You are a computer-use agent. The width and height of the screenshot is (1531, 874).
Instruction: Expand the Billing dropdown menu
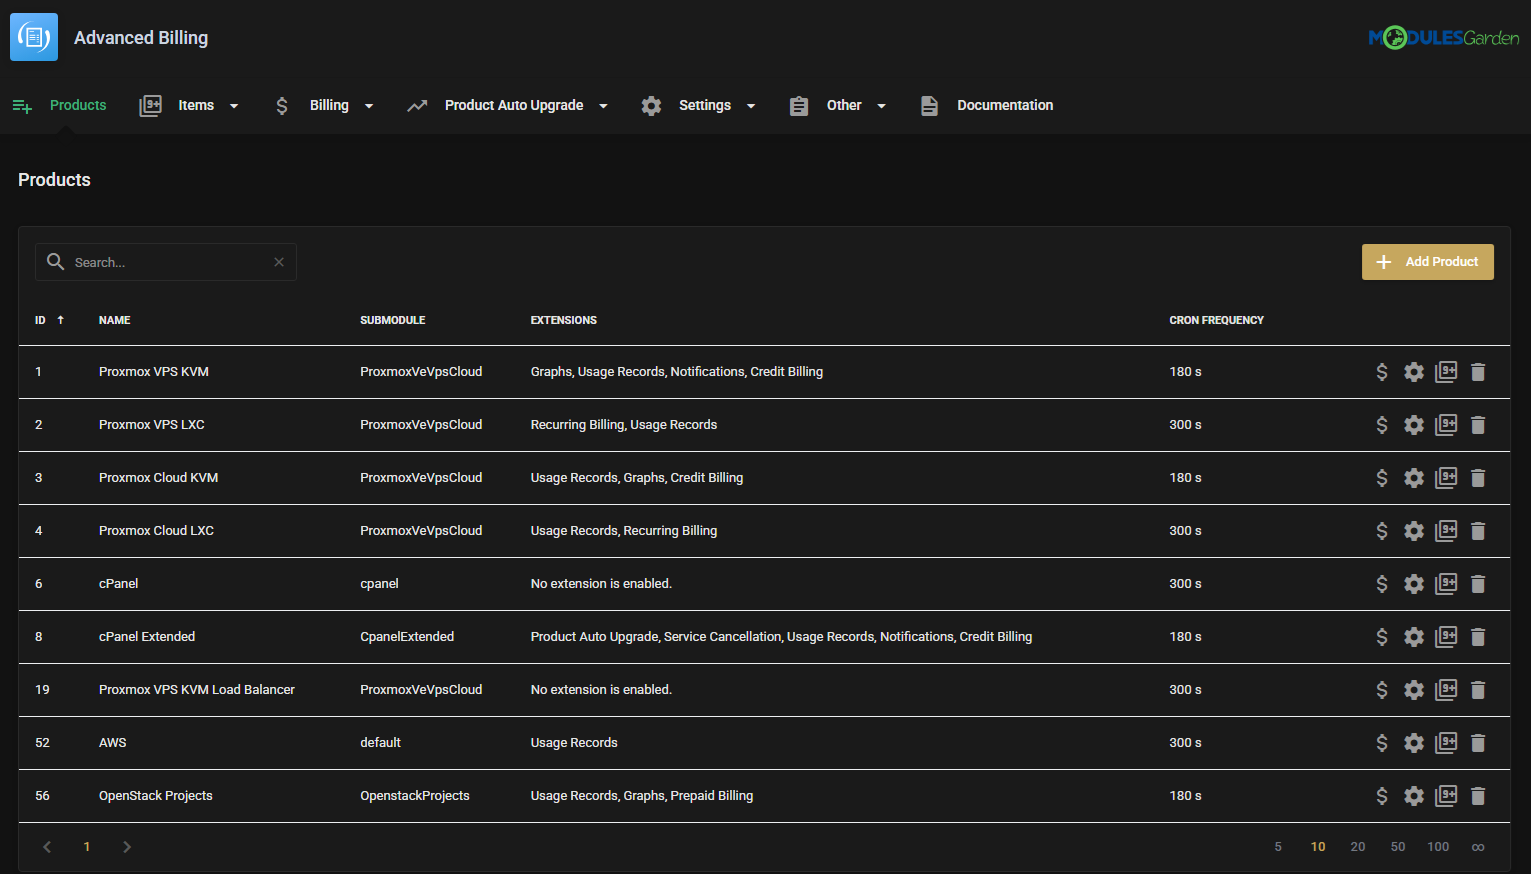[x=323, y=105]
